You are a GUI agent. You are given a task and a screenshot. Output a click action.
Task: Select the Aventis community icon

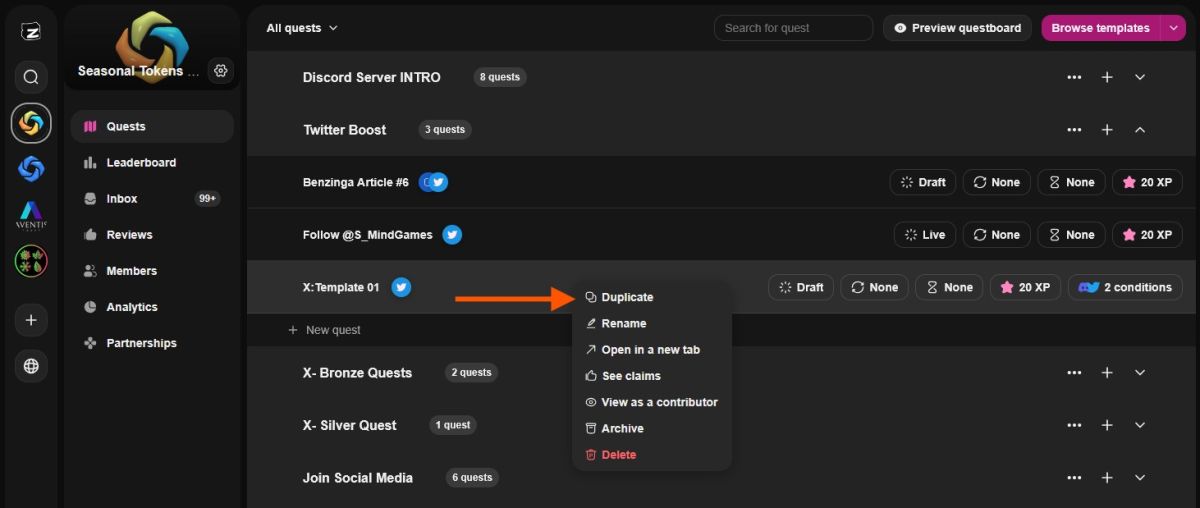31,215
